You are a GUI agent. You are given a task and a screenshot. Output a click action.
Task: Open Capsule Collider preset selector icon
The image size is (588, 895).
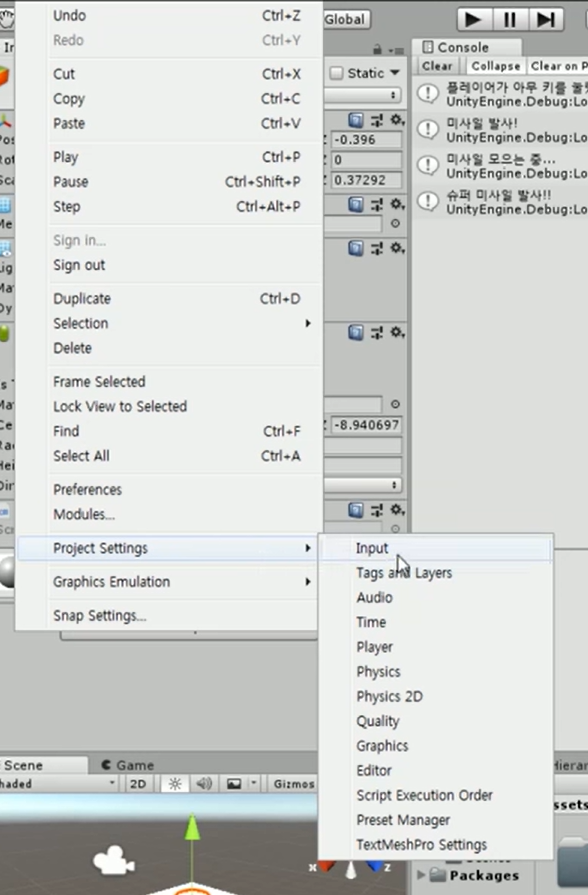pos(377,332)
